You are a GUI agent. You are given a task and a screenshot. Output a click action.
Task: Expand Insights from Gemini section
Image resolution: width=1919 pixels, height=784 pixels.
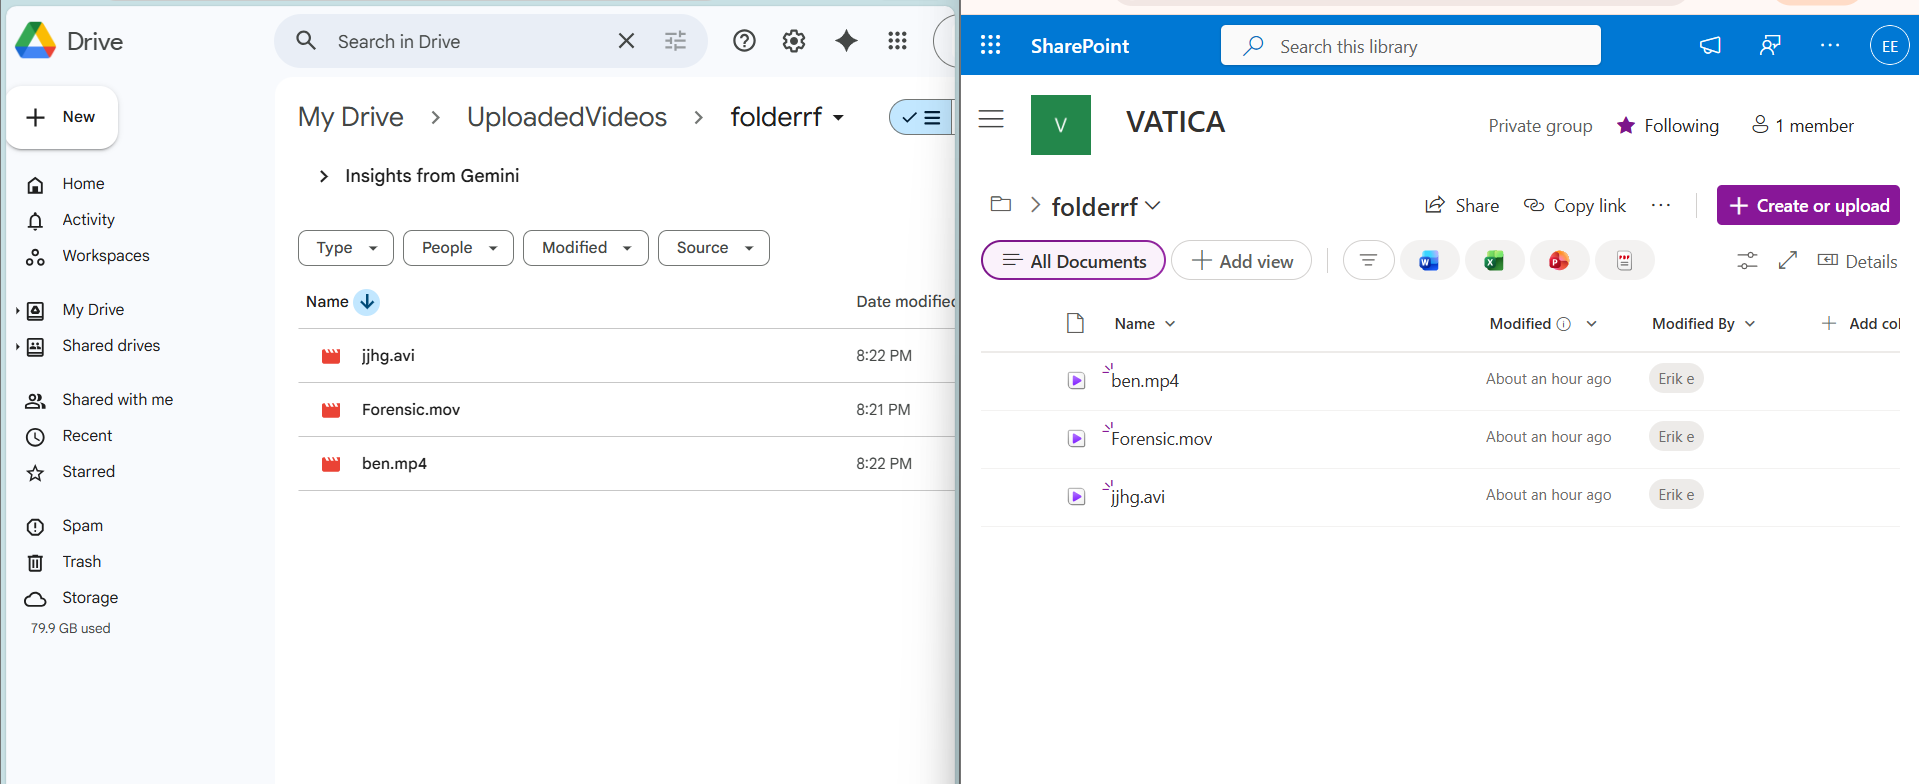tap(323, 176)
